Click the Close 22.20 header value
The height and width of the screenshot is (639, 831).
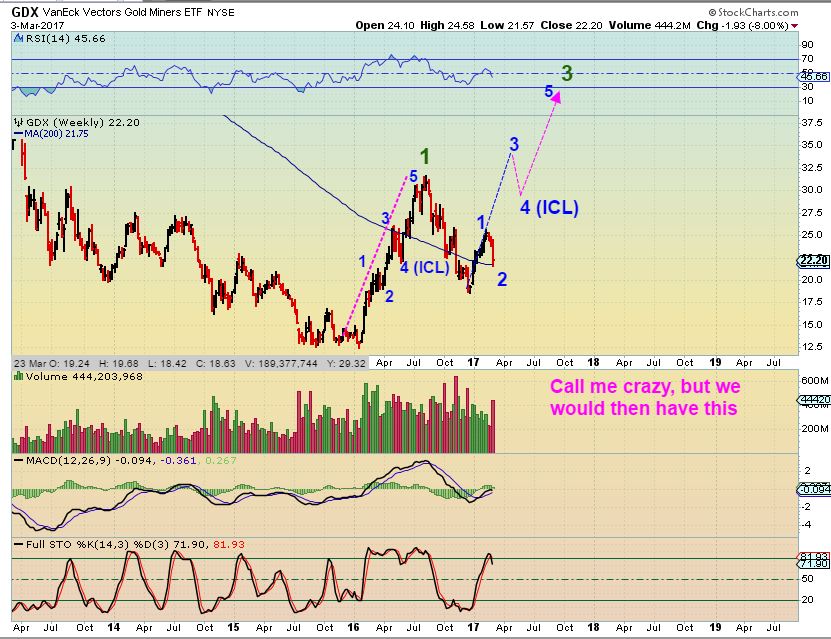click(x=571, y=25)
